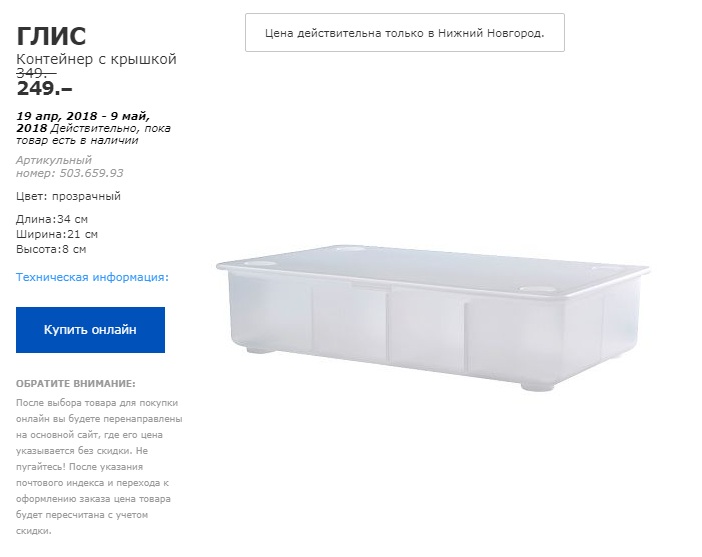Click the redirect notice paragraph below the heading

[x=99, y=466]
